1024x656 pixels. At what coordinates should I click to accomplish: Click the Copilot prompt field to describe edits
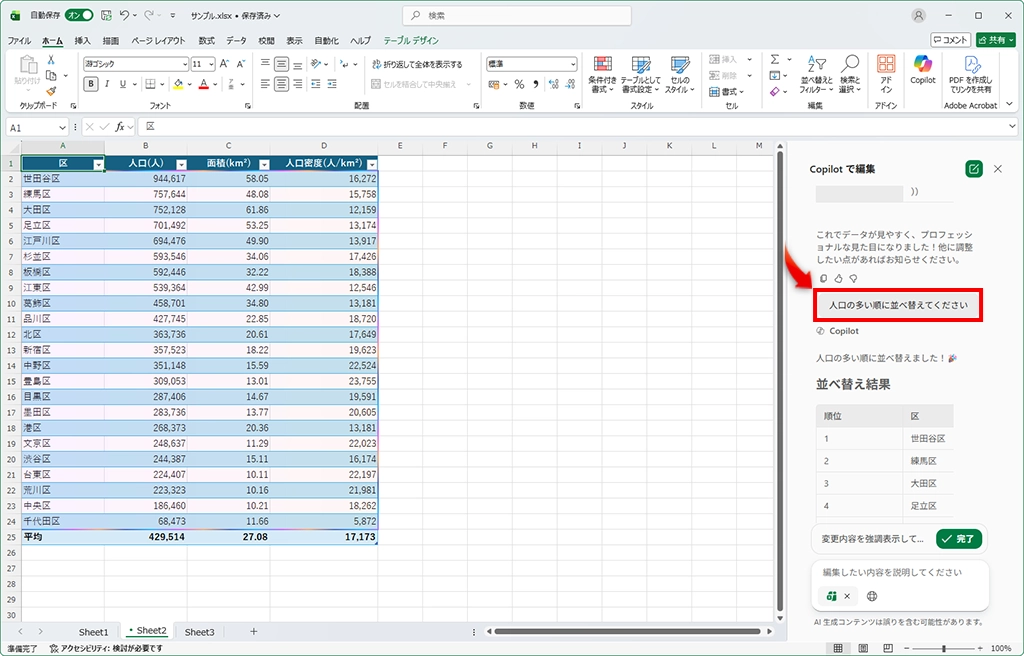click(x=892, y=573)
